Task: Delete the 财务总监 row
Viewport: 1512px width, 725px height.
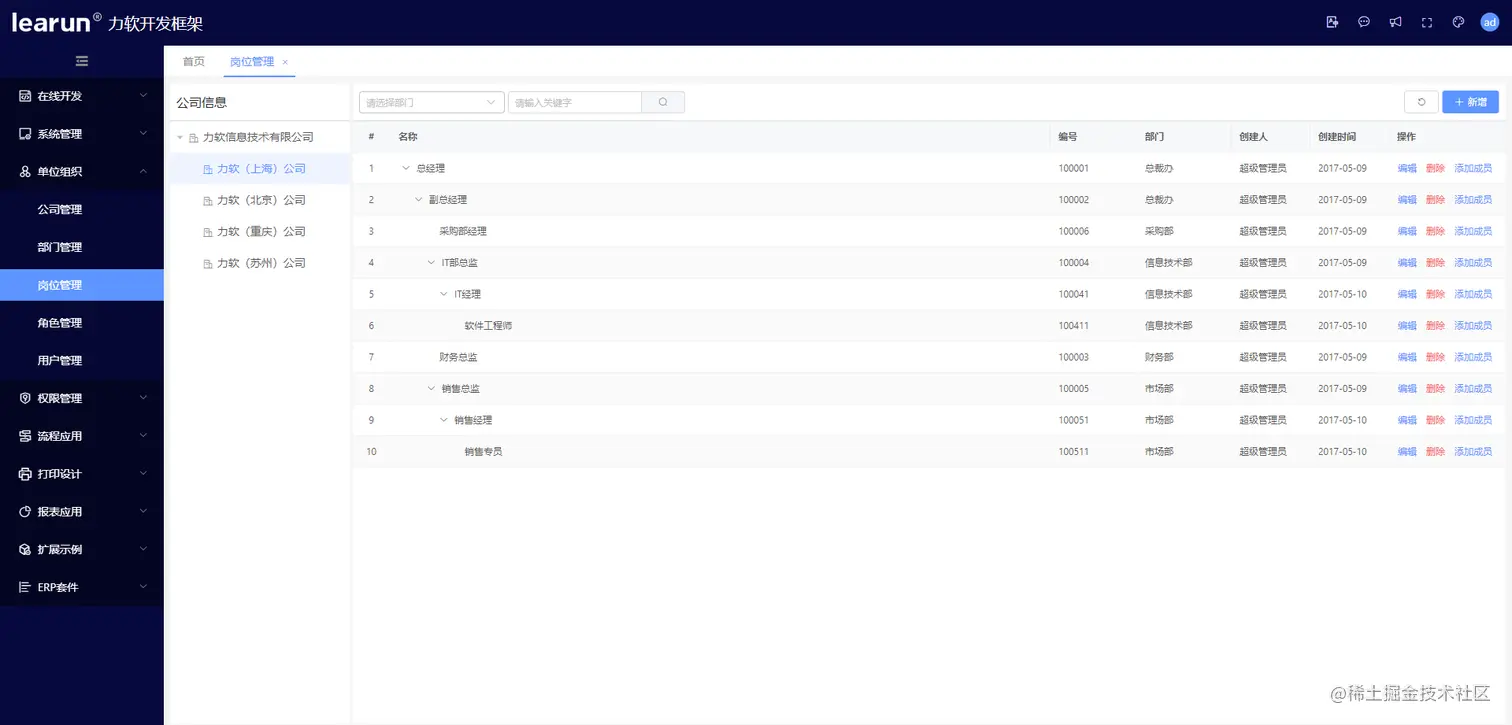Action: [1435, 357]
